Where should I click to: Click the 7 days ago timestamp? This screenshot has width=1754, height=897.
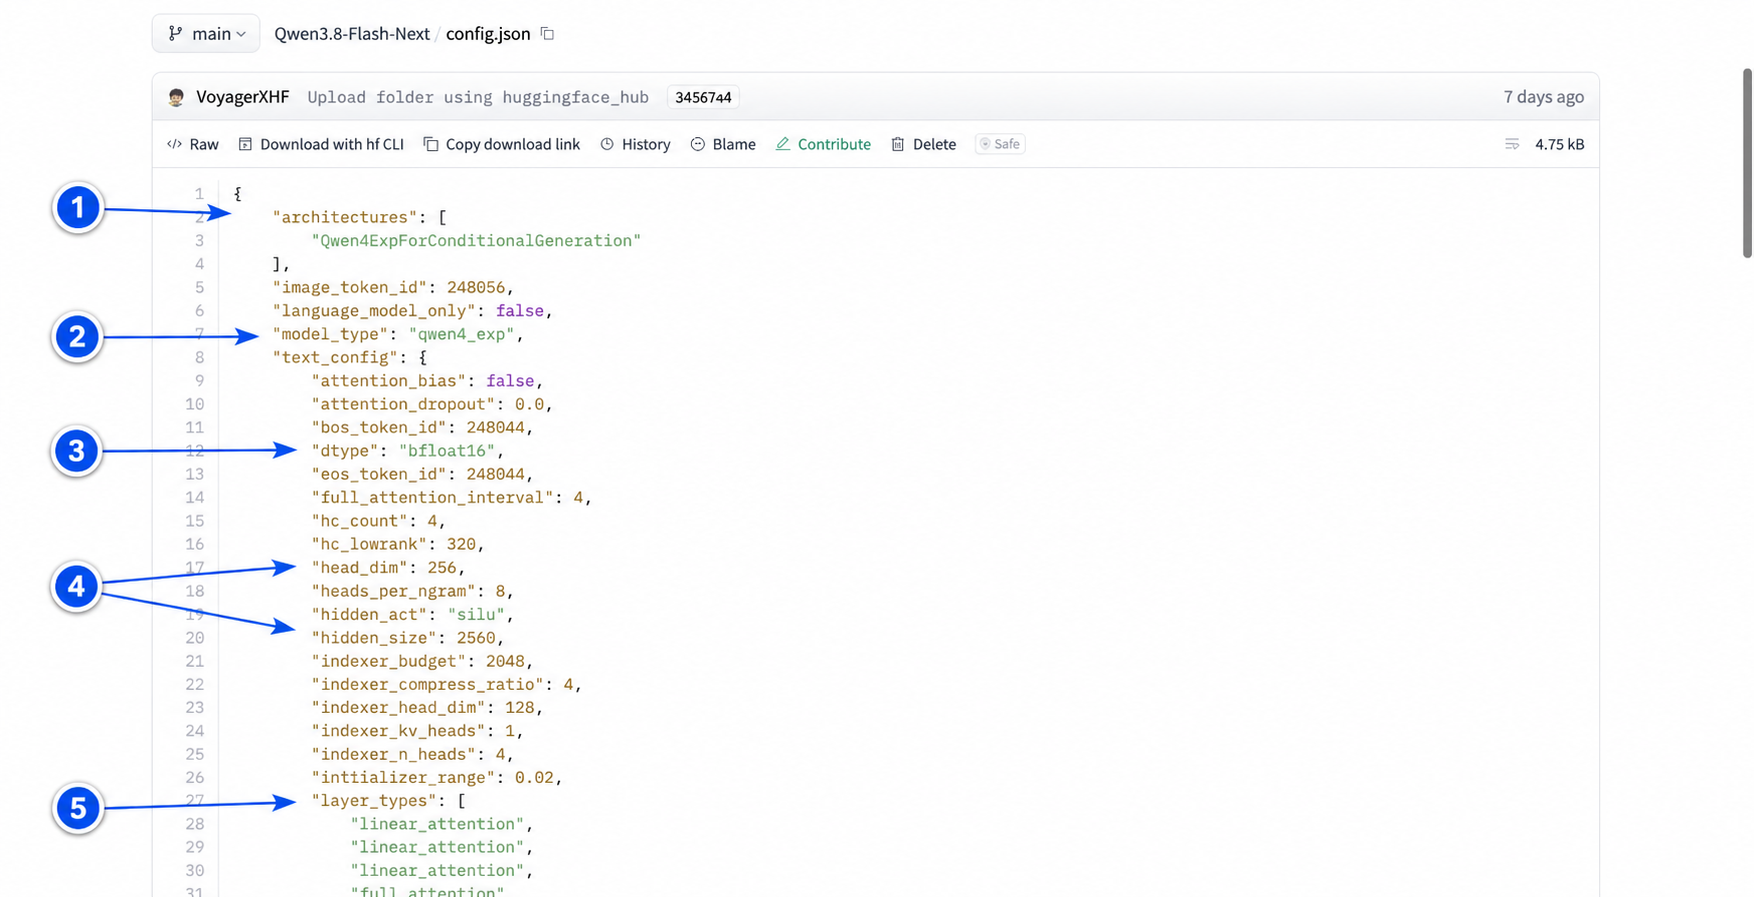pyautogui.click(x=1543, y=97)
